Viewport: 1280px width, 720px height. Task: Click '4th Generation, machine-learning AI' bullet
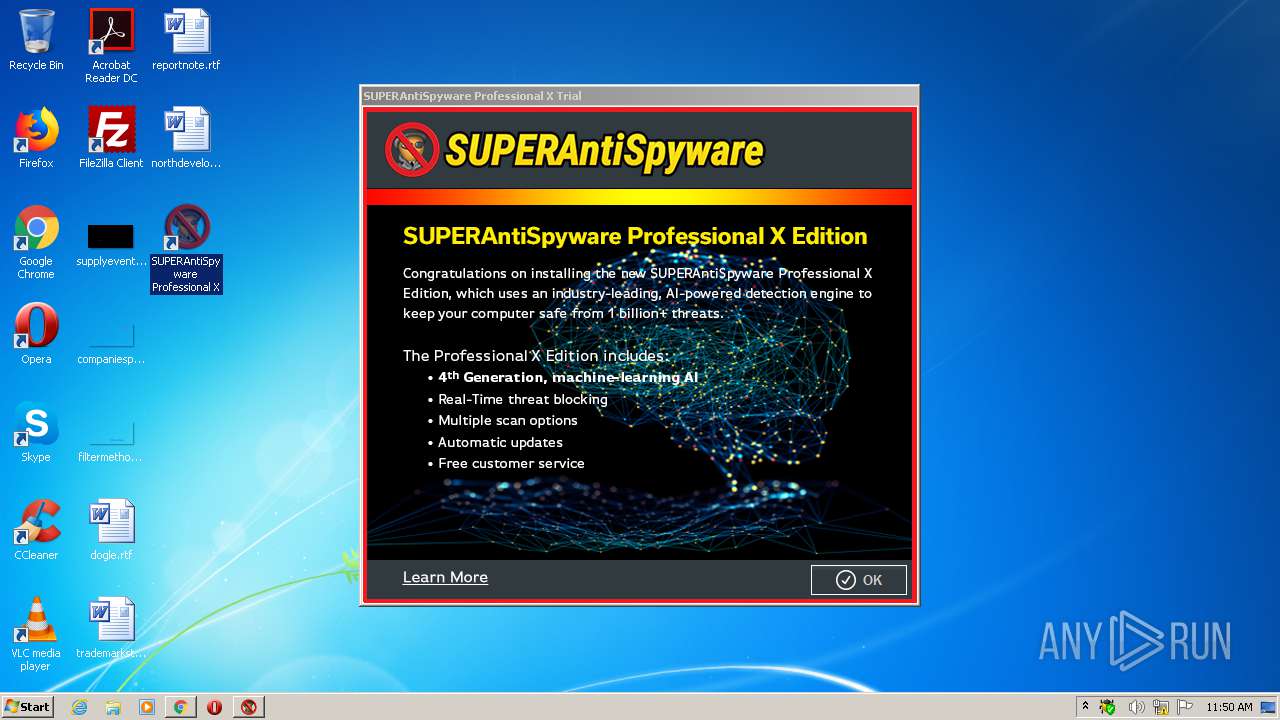click(568, 377)
